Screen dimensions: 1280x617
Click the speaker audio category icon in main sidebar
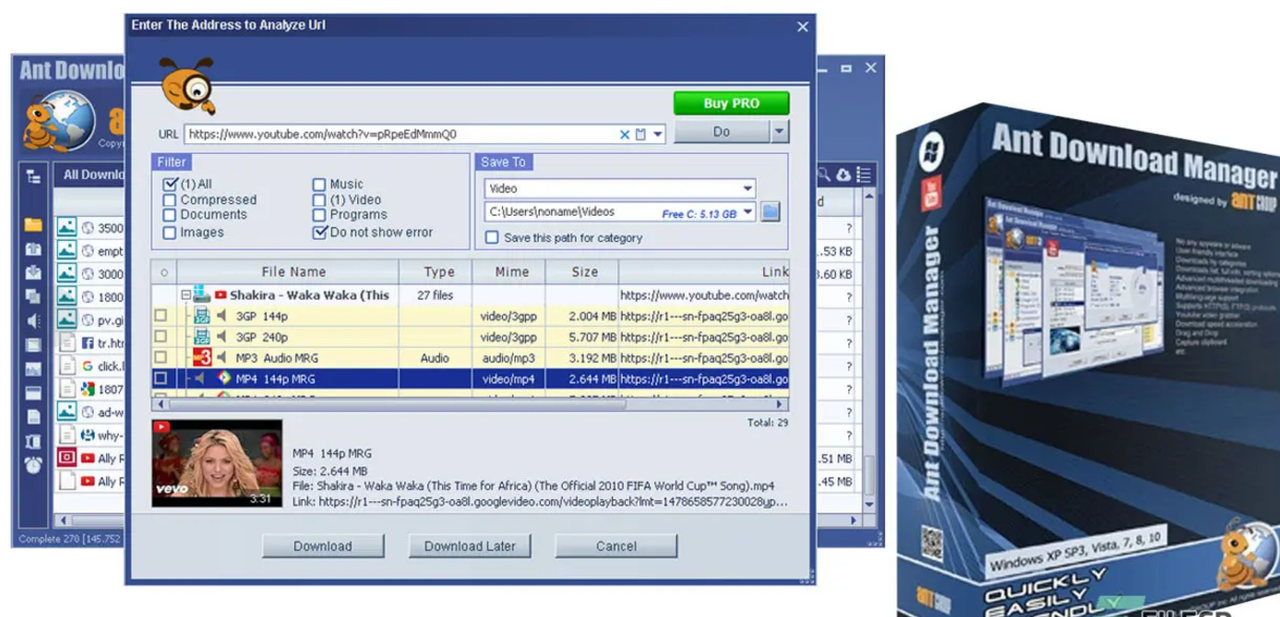(34, 321)
